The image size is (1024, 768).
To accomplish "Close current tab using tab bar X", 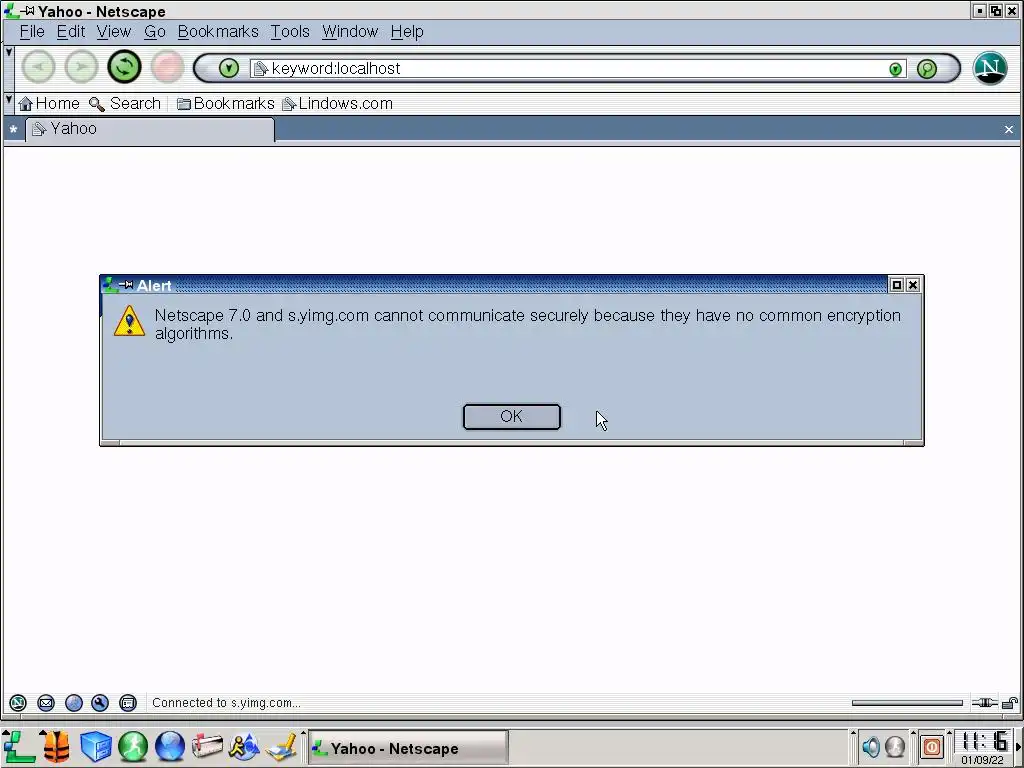I will click(1009, 129).
